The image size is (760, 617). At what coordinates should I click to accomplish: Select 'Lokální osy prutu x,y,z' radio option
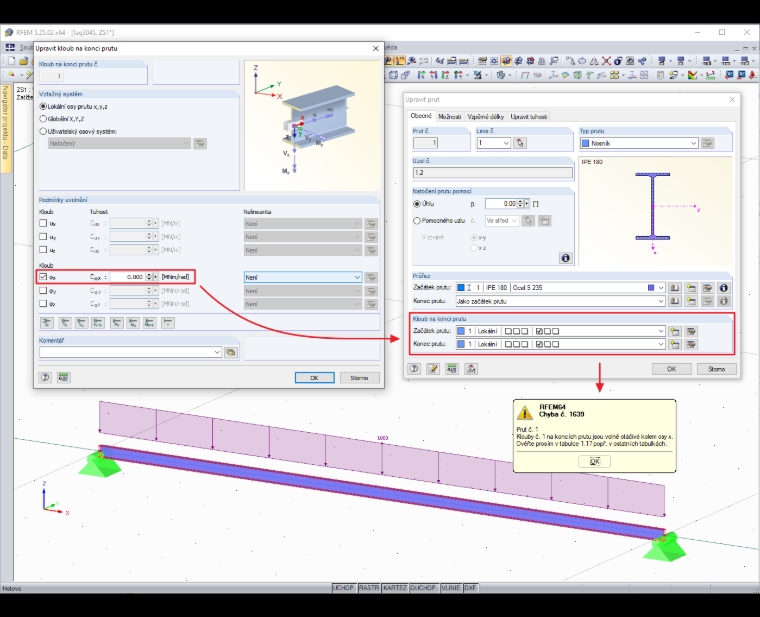tap(43, 106)
